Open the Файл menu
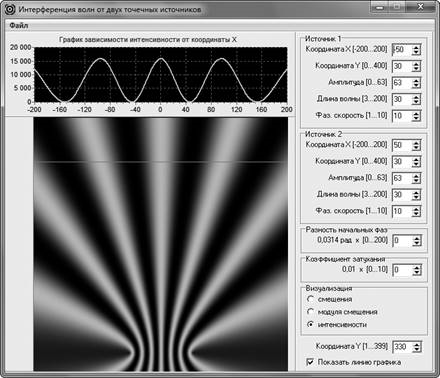Image resolution: width=440 pixels, height=378 pixels. (19, 26)
